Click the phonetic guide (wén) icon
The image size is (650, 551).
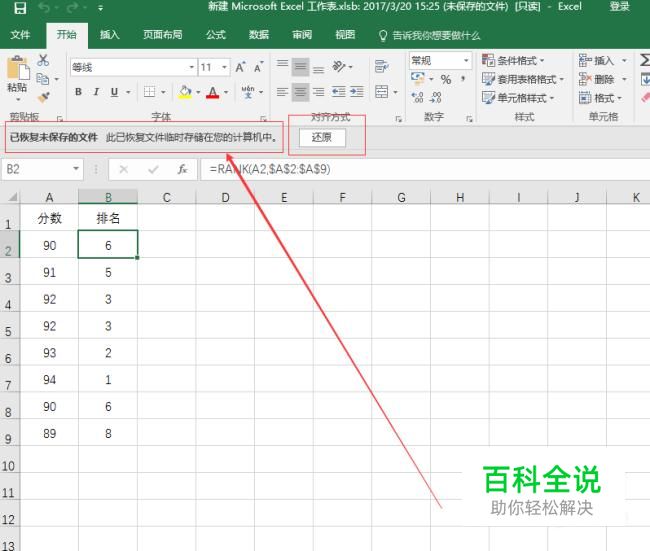click(248, 92)
